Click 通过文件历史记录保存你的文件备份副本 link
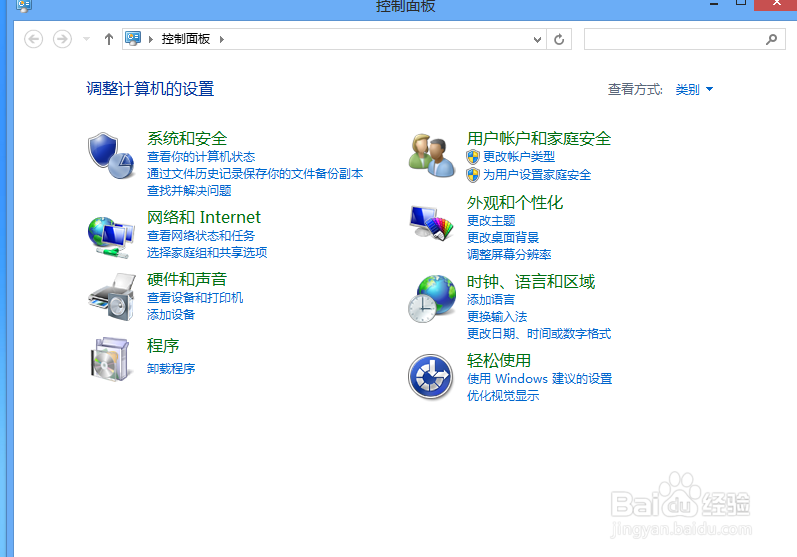This screenshot has width=797, height=557. tap(255, 174)
